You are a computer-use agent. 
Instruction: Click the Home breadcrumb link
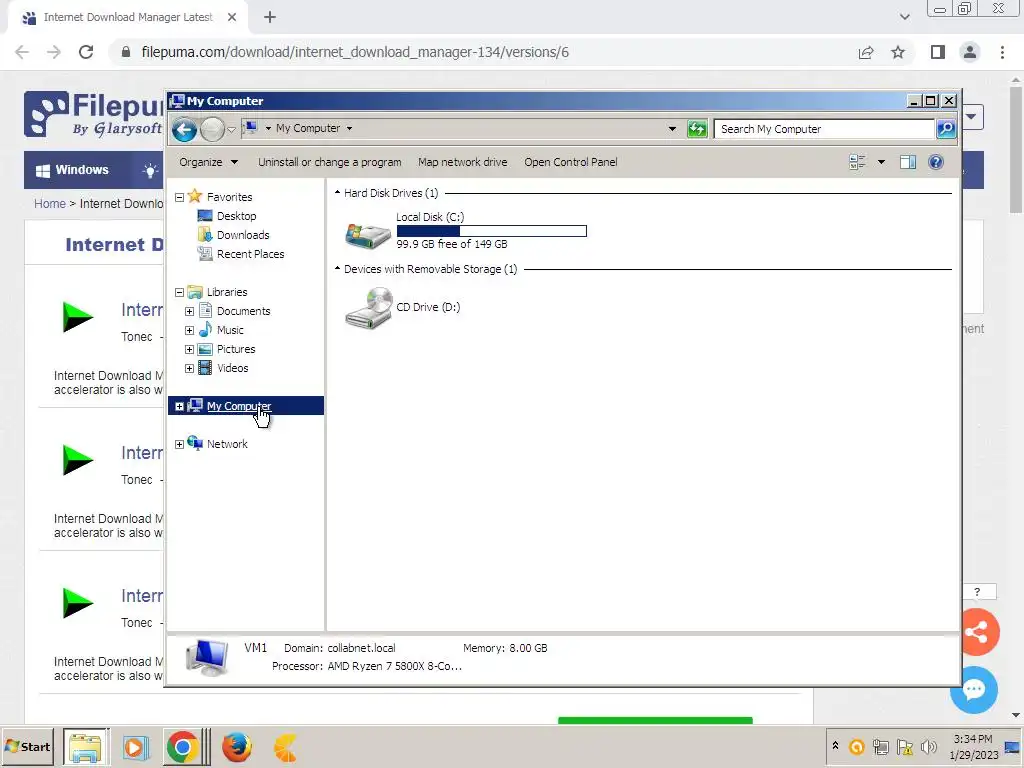click(x=50, y=204)
